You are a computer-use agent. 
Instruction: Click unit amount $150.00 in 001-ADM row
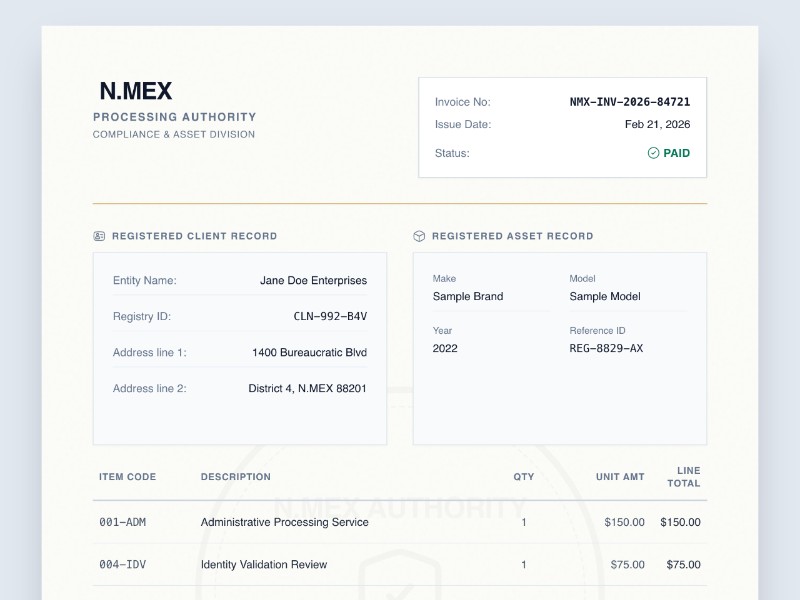pos(624,522)
